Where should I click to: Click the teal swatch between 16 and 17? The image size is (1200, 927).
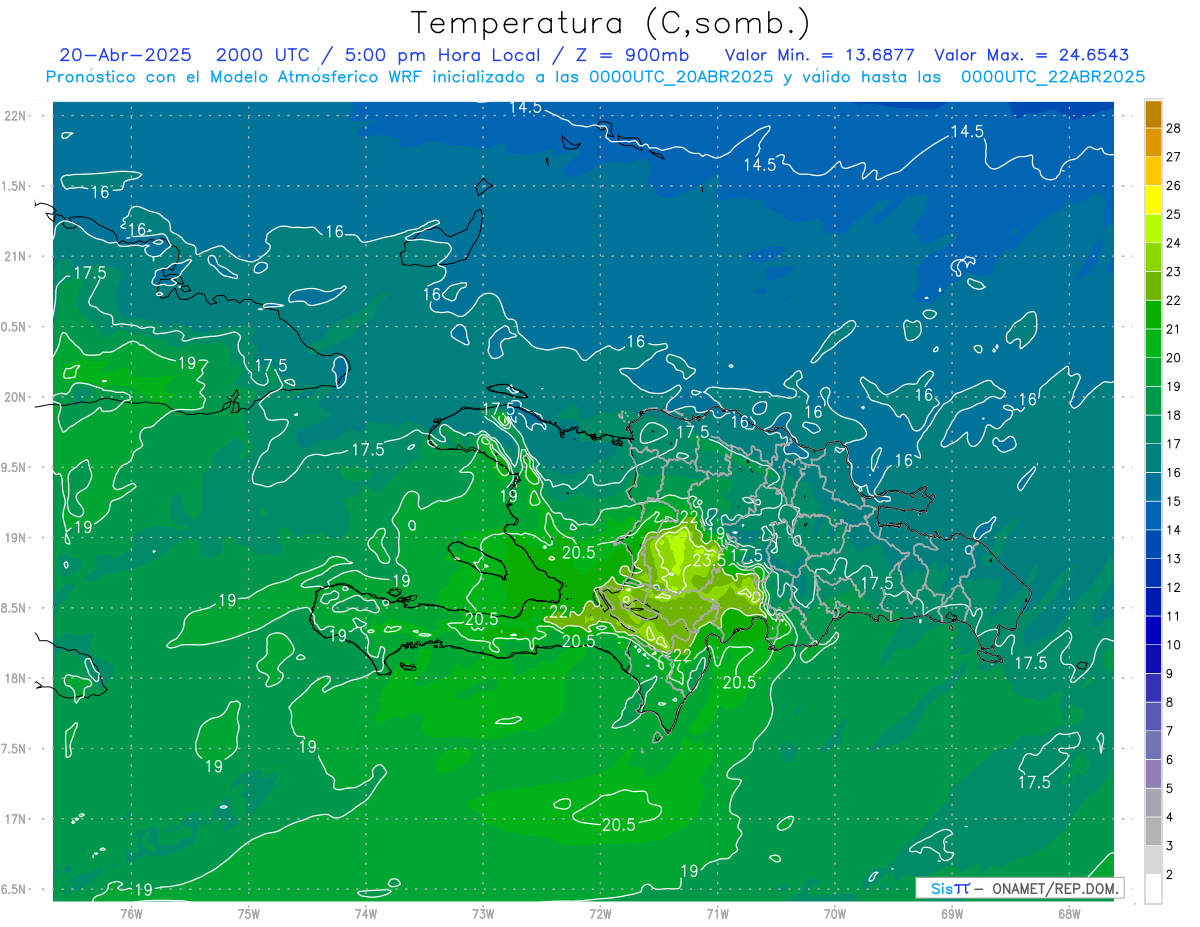[1153, 458]
